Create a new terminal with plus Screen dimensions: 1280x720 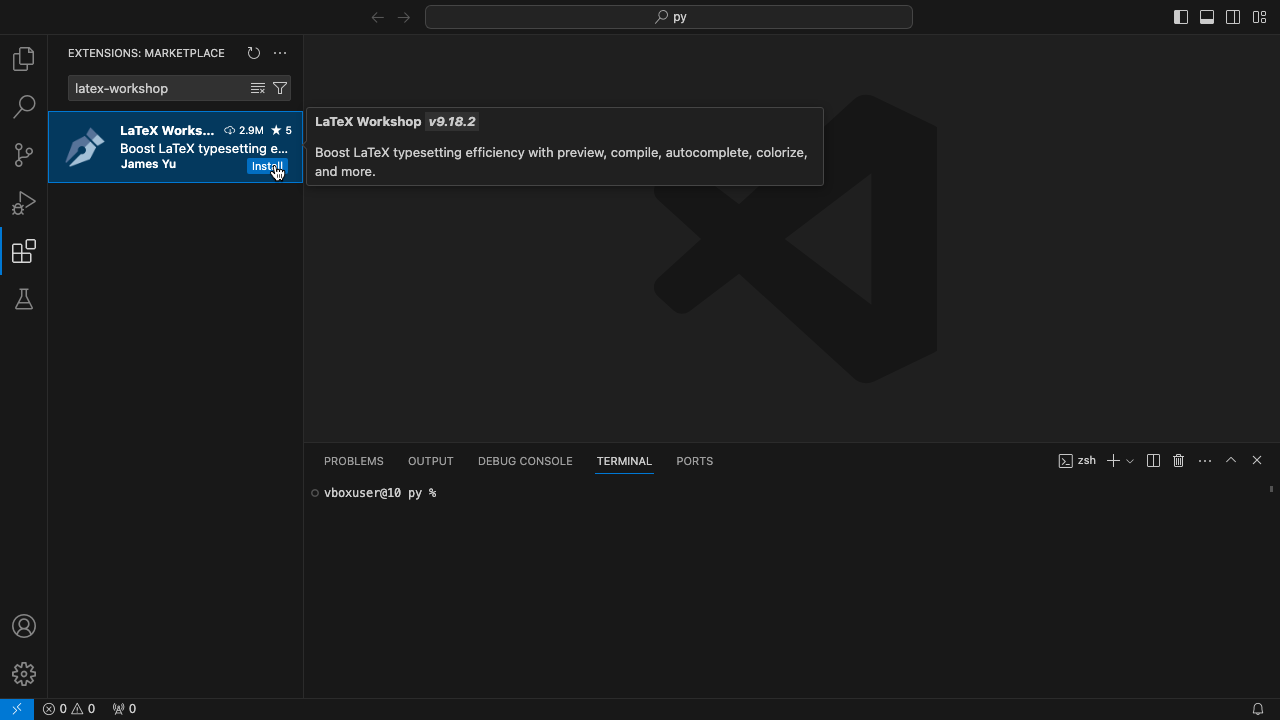coord(1113,461)
